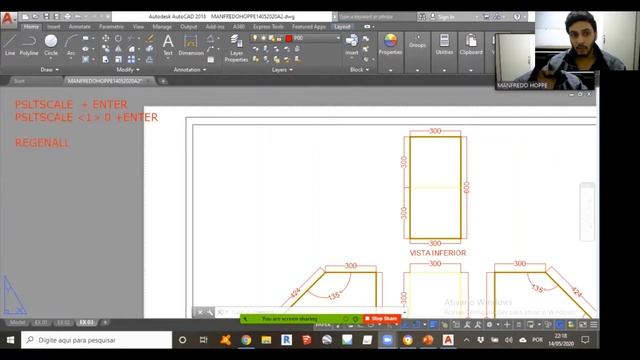Open the current layer dropdown list
Viewport: 640px width, 360px height.
point(338,38)
